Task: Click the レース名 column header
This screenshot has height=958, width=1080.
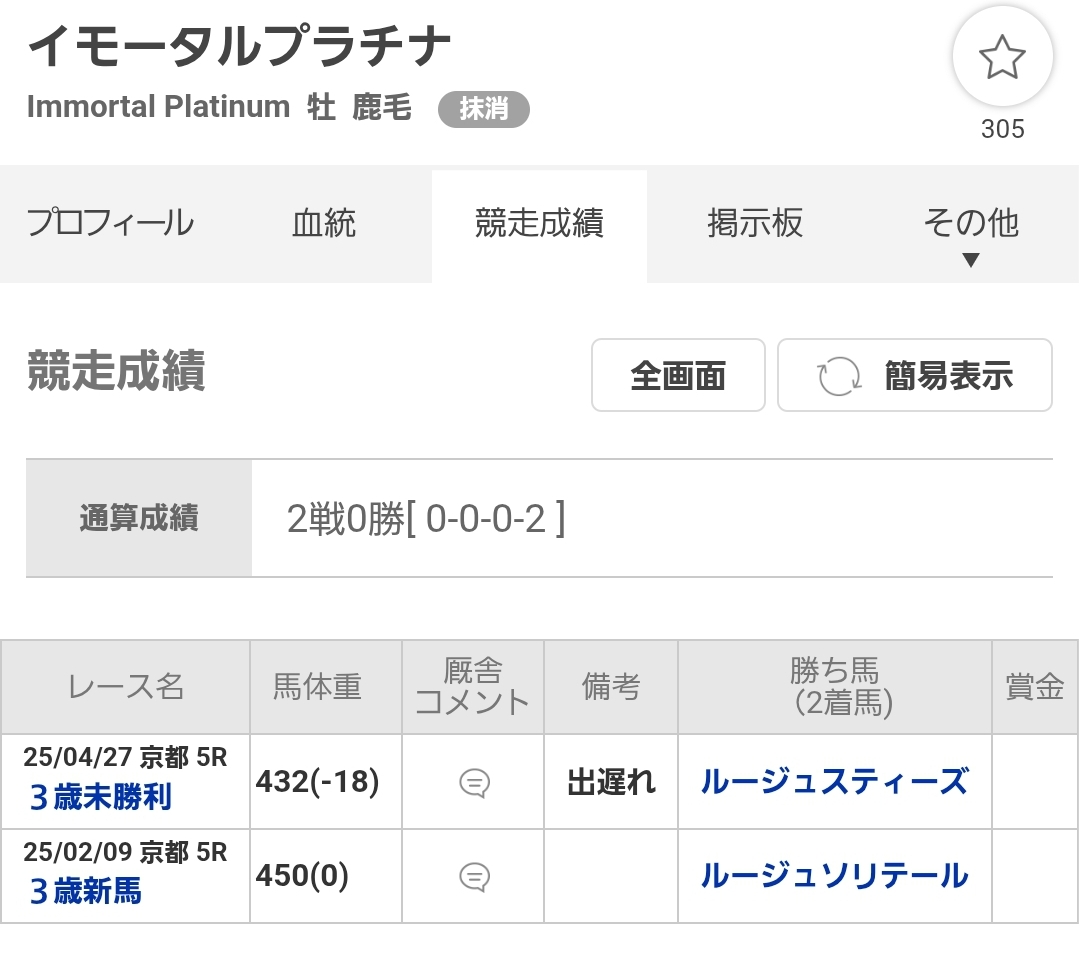Action: [x=125, y=687]
